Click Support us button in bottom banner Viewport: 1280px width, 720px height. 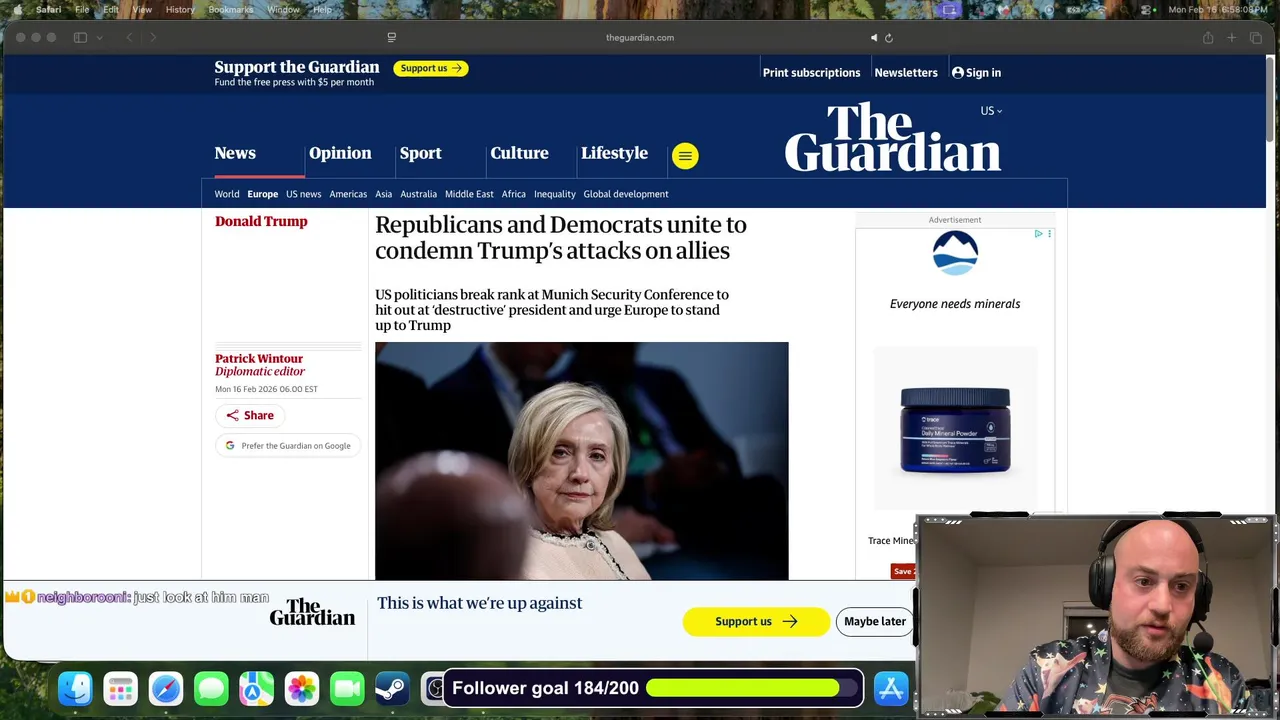coord(756,621)
